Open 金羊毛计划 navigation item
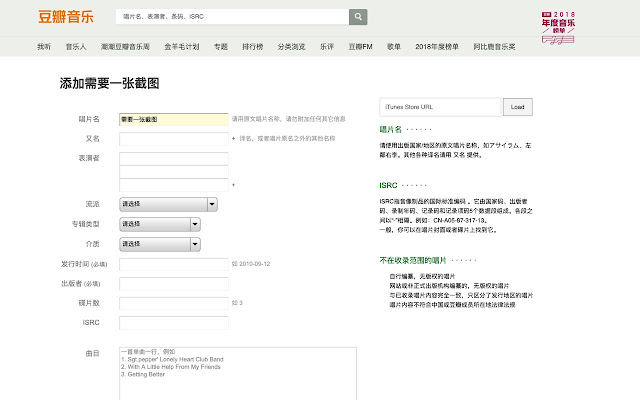Viewport: 640px width, 400px height. coord(182,47)
